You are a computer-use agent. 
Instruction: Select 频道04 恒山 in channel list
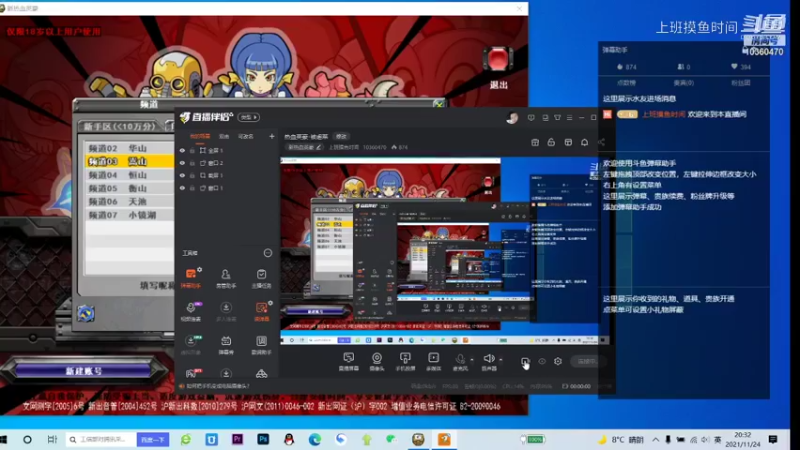pyautogui.click(x=129, y=175)
